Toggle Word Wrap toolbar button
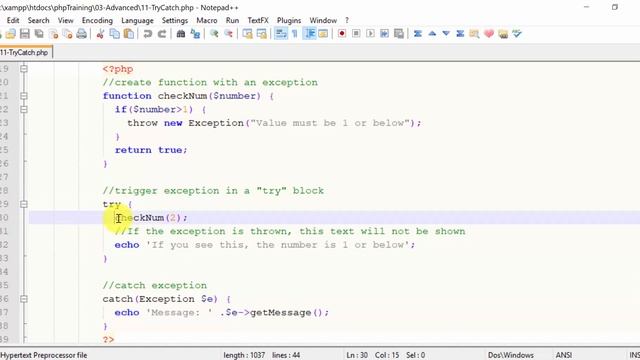Screen dimensions: 640x360 point(281,34)
